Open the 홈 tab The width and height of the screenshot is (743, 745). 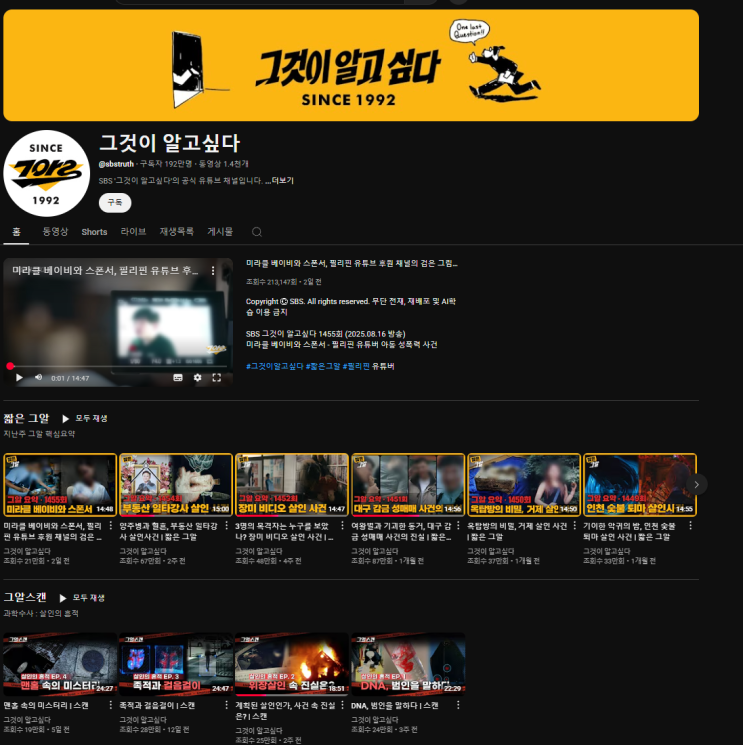pos(16,232)
